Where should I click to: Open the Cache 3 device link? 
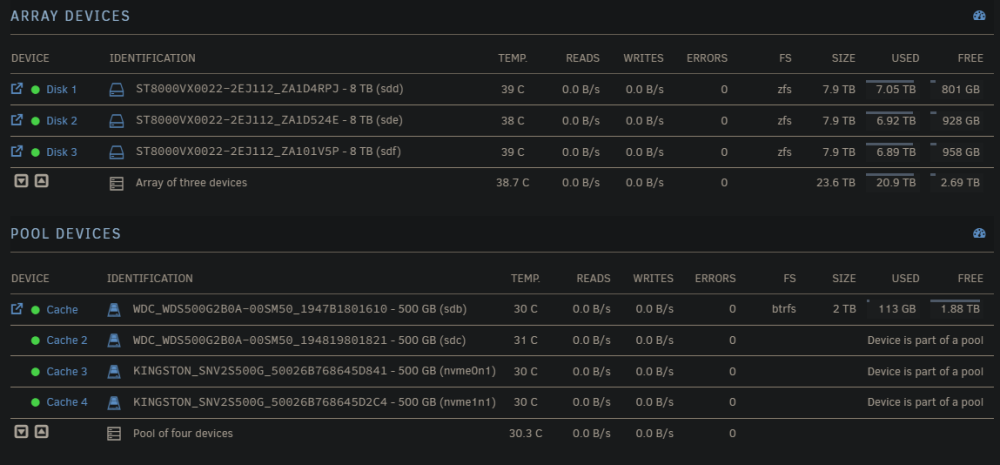click(x=67, y=371)
